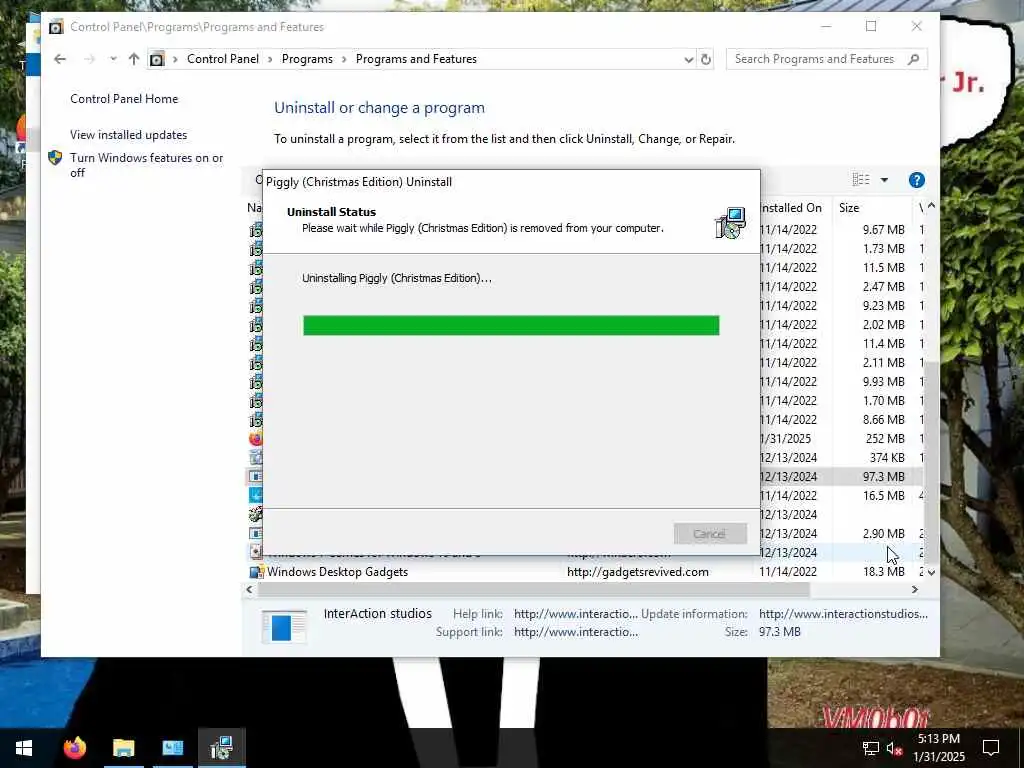Open View installed updates link
The width and height of the screenshot is (1024, 768).
[x=129, y=135]
